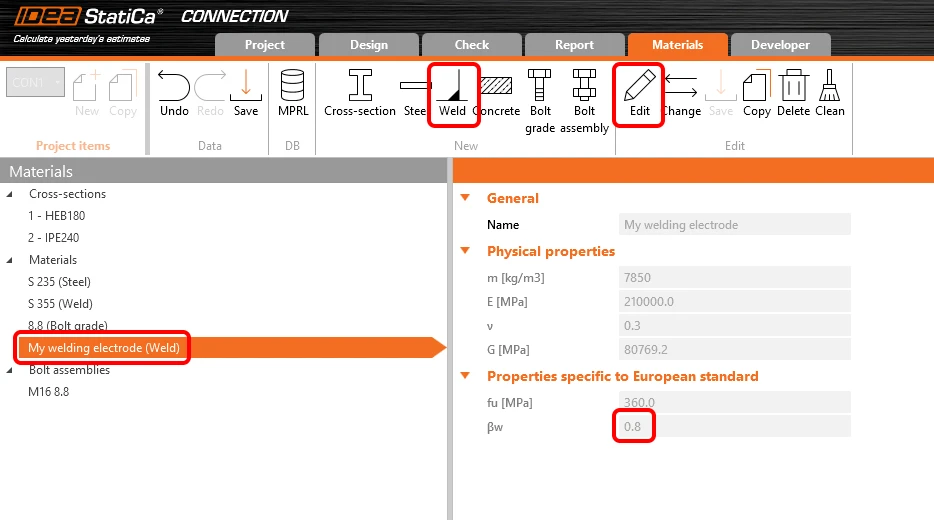Select S 355 (Weld) material
The height and width of the screenshot is (520, 934).
[x=60, y=304]
